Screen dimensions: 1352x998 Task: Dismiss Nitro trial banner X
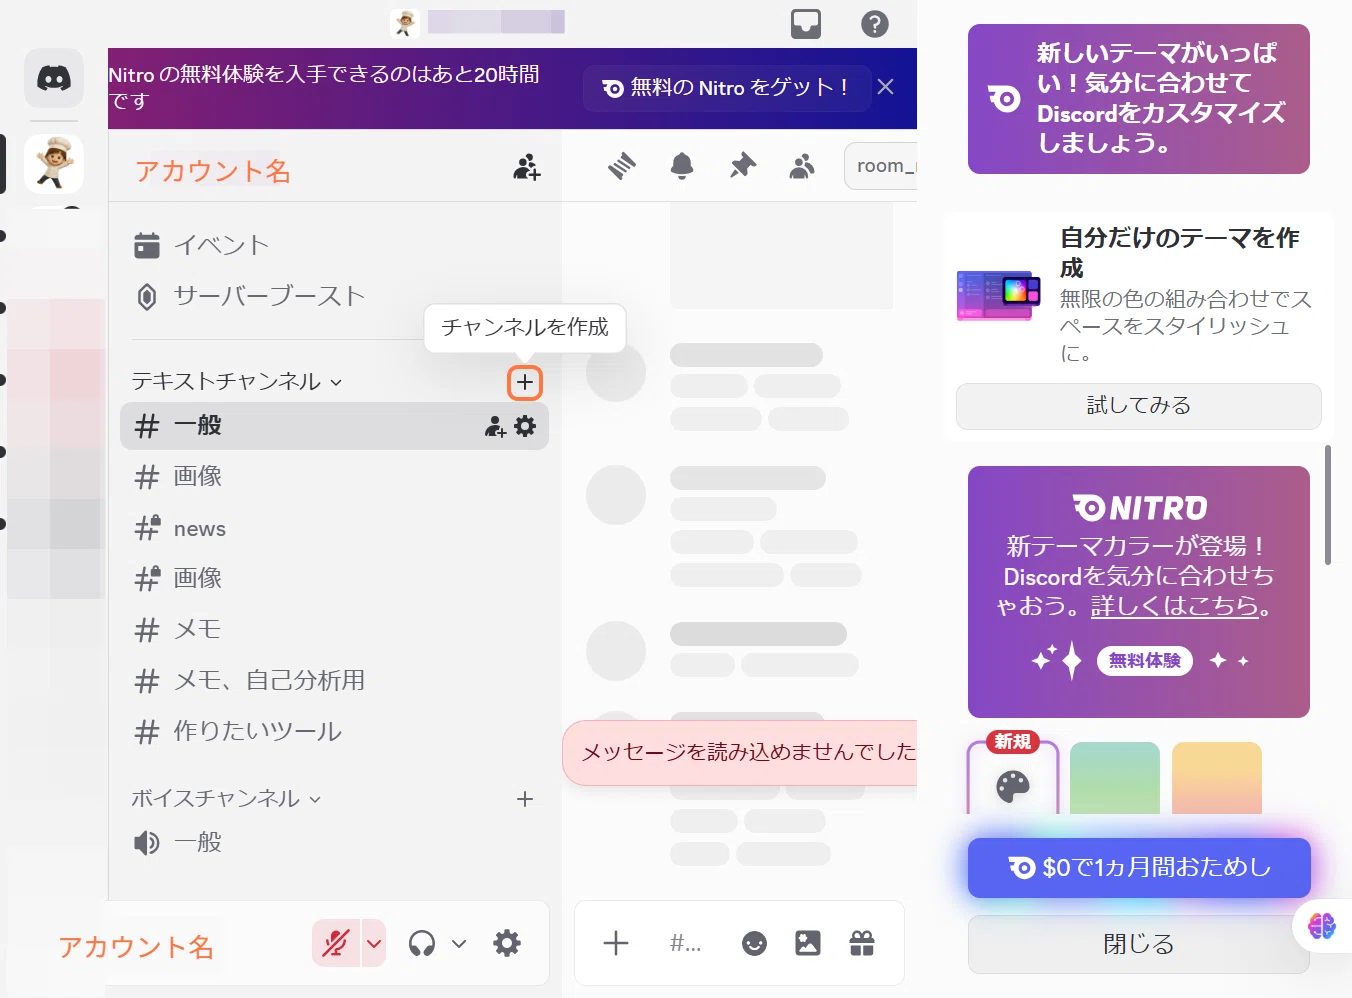(885, 87)
